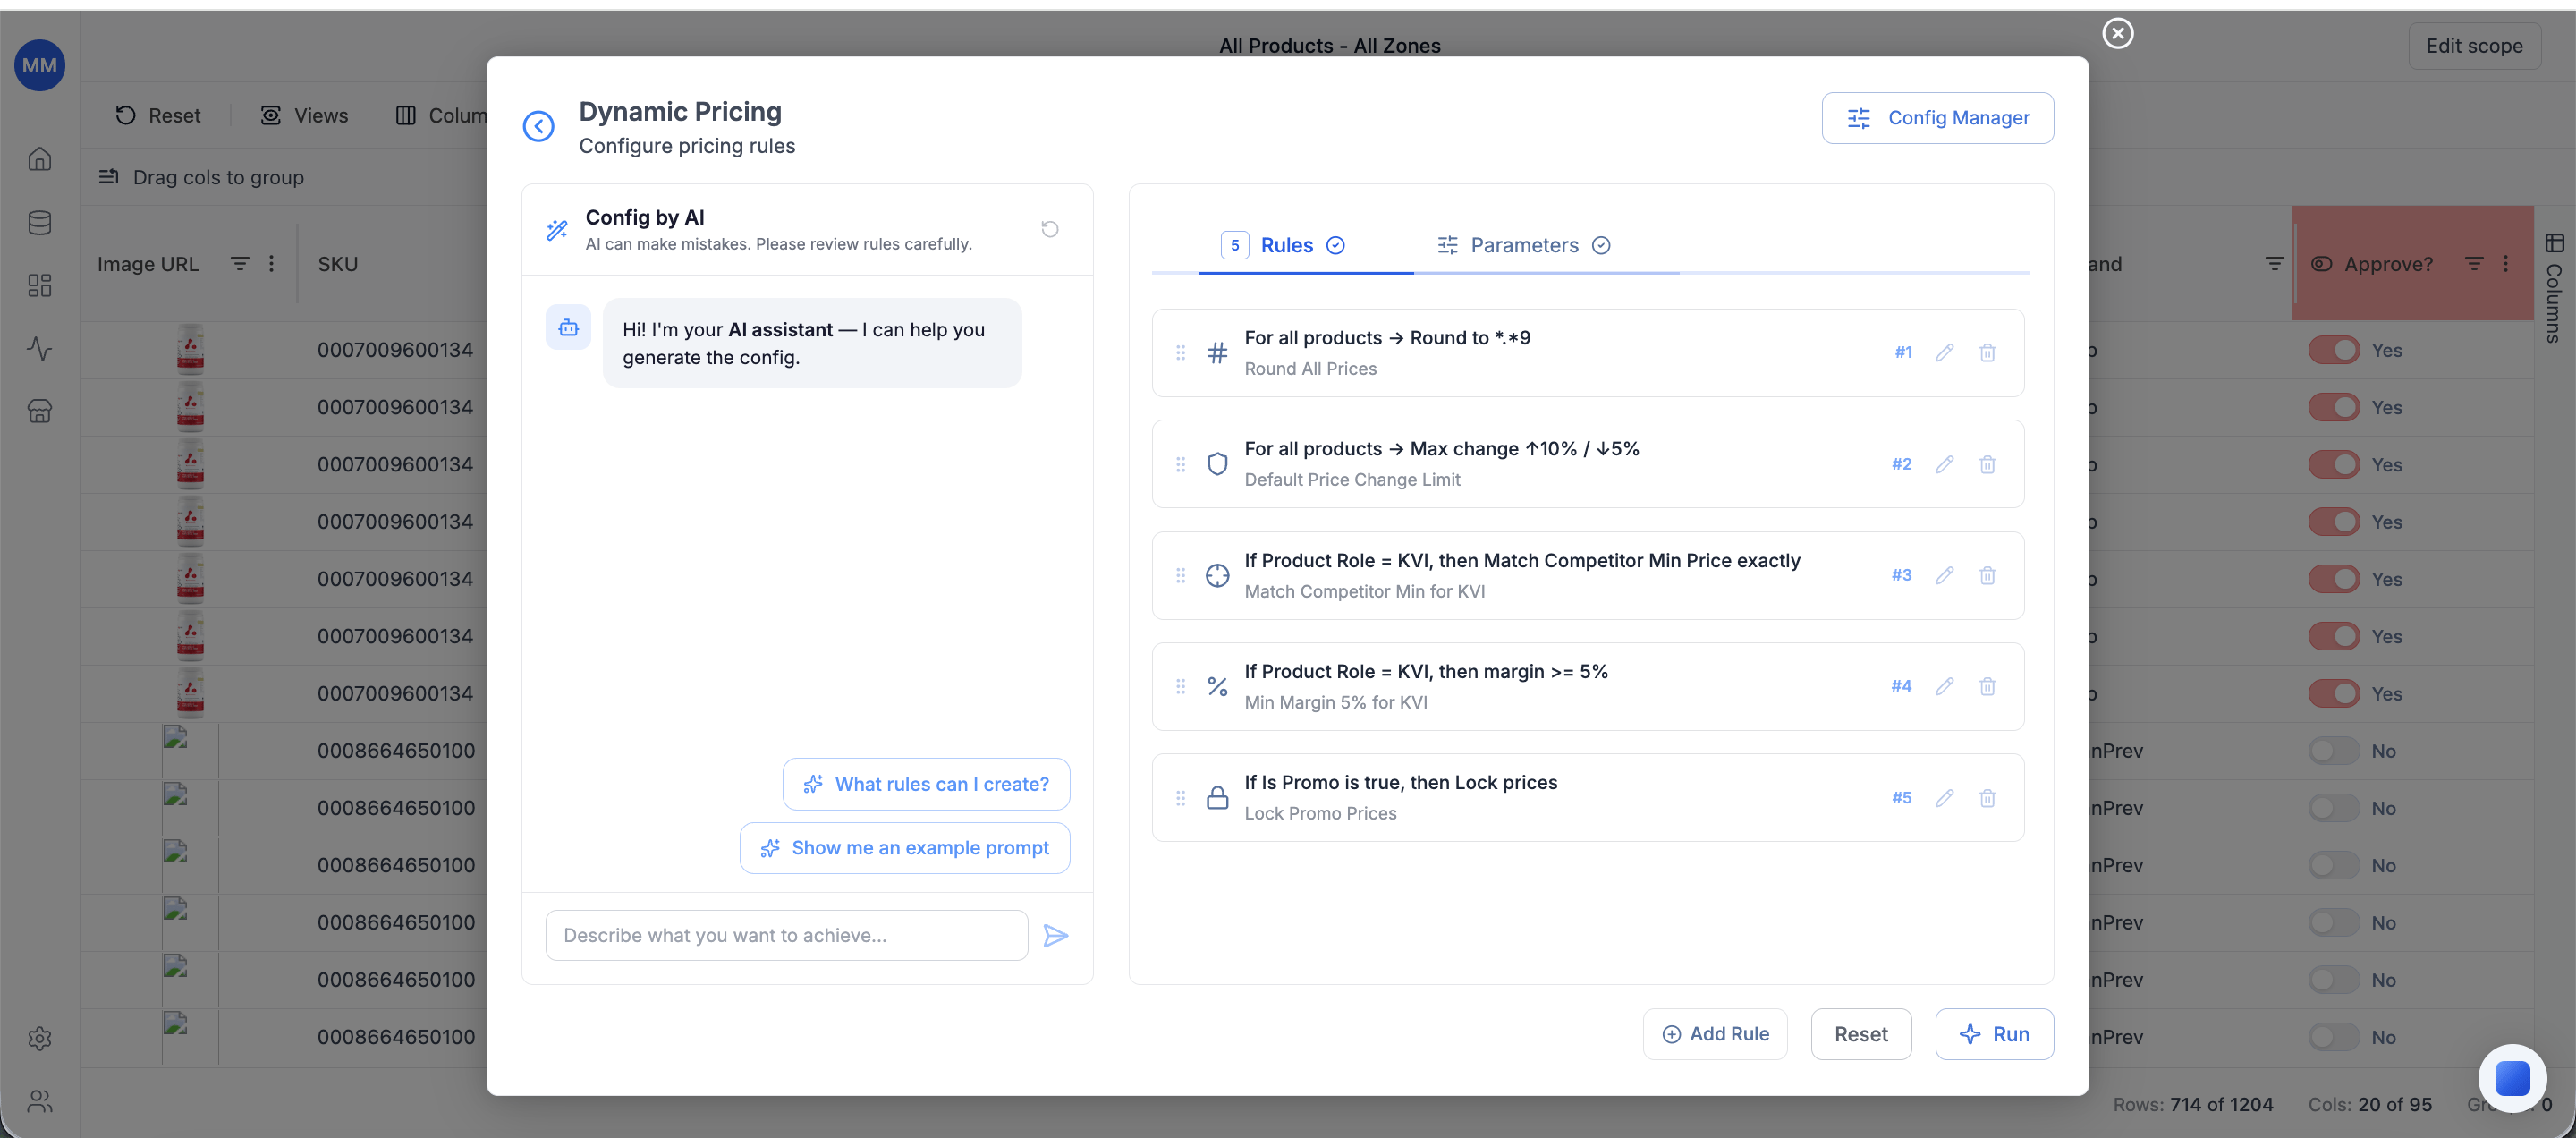Open the users icon in sidebar

pyautogui.click(x=40, y=1101)
